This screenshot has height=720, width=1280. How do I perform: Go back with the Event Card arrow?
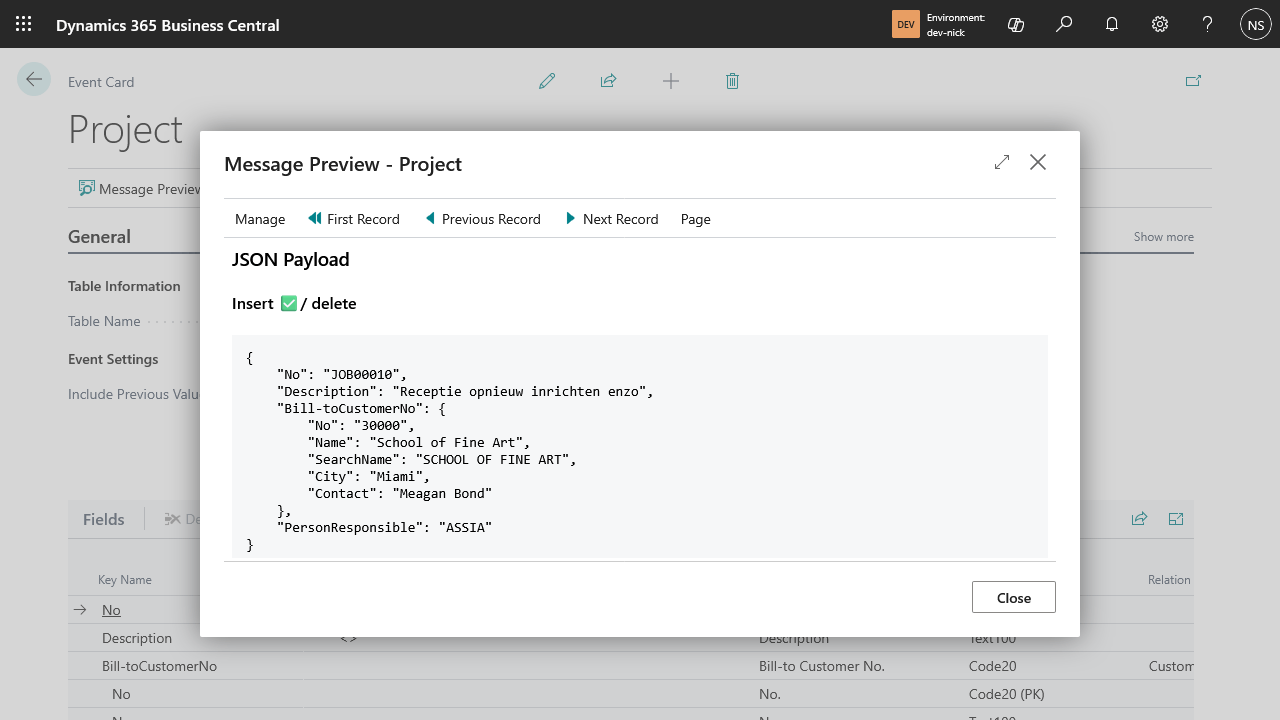click(34, 80)
